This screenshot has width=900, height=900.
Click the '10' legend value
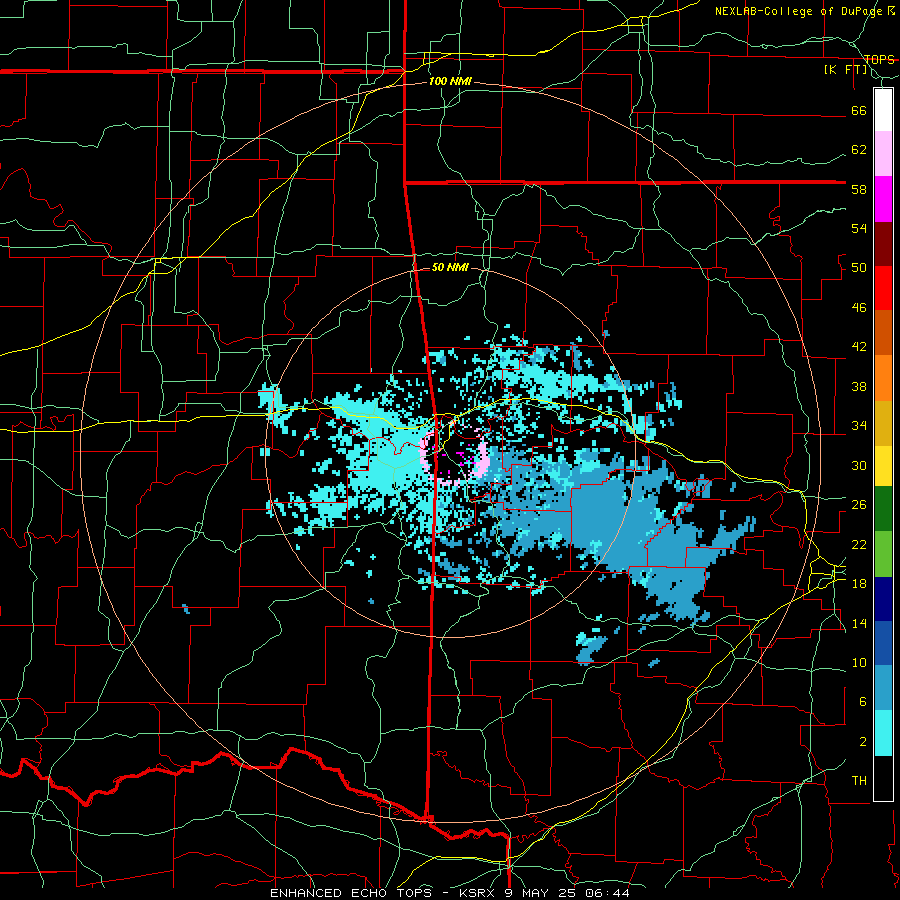pyautogui.click(x=859, y=662)
